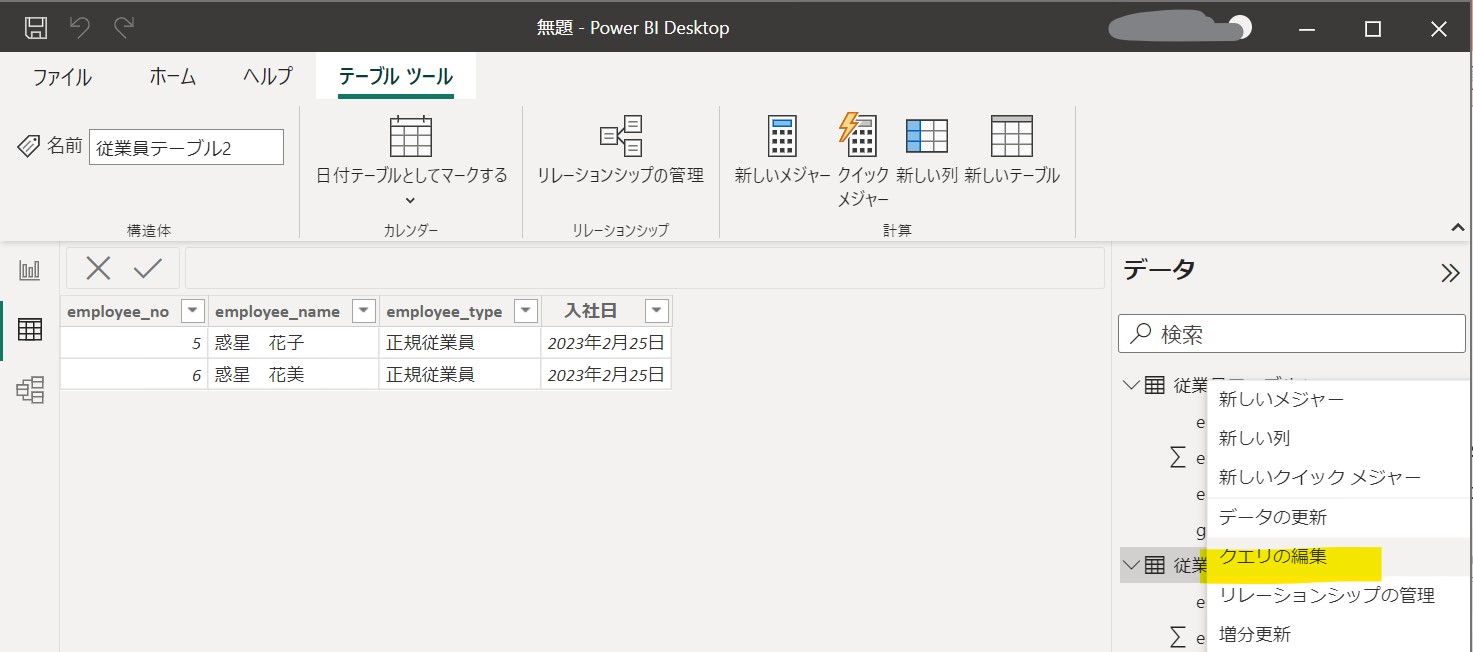This screenshot has height=652, width=1473.
Task: Click the Save icon in the title bar
Action: tap(35, 28)
